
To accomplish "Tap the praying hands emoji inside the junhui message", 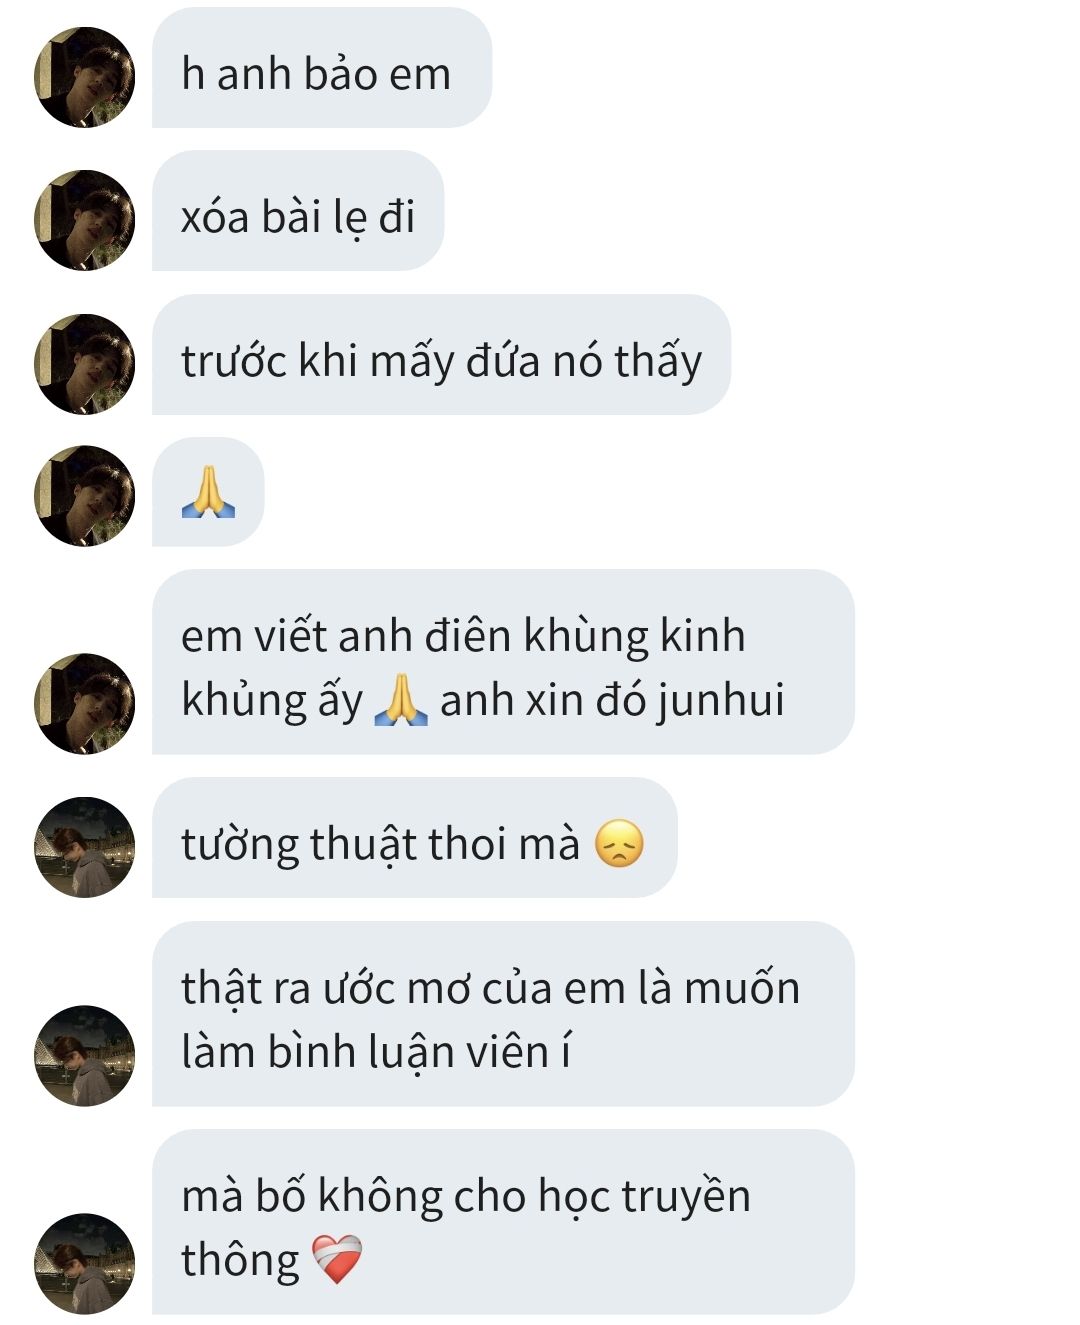I will [x=400, y=700].
